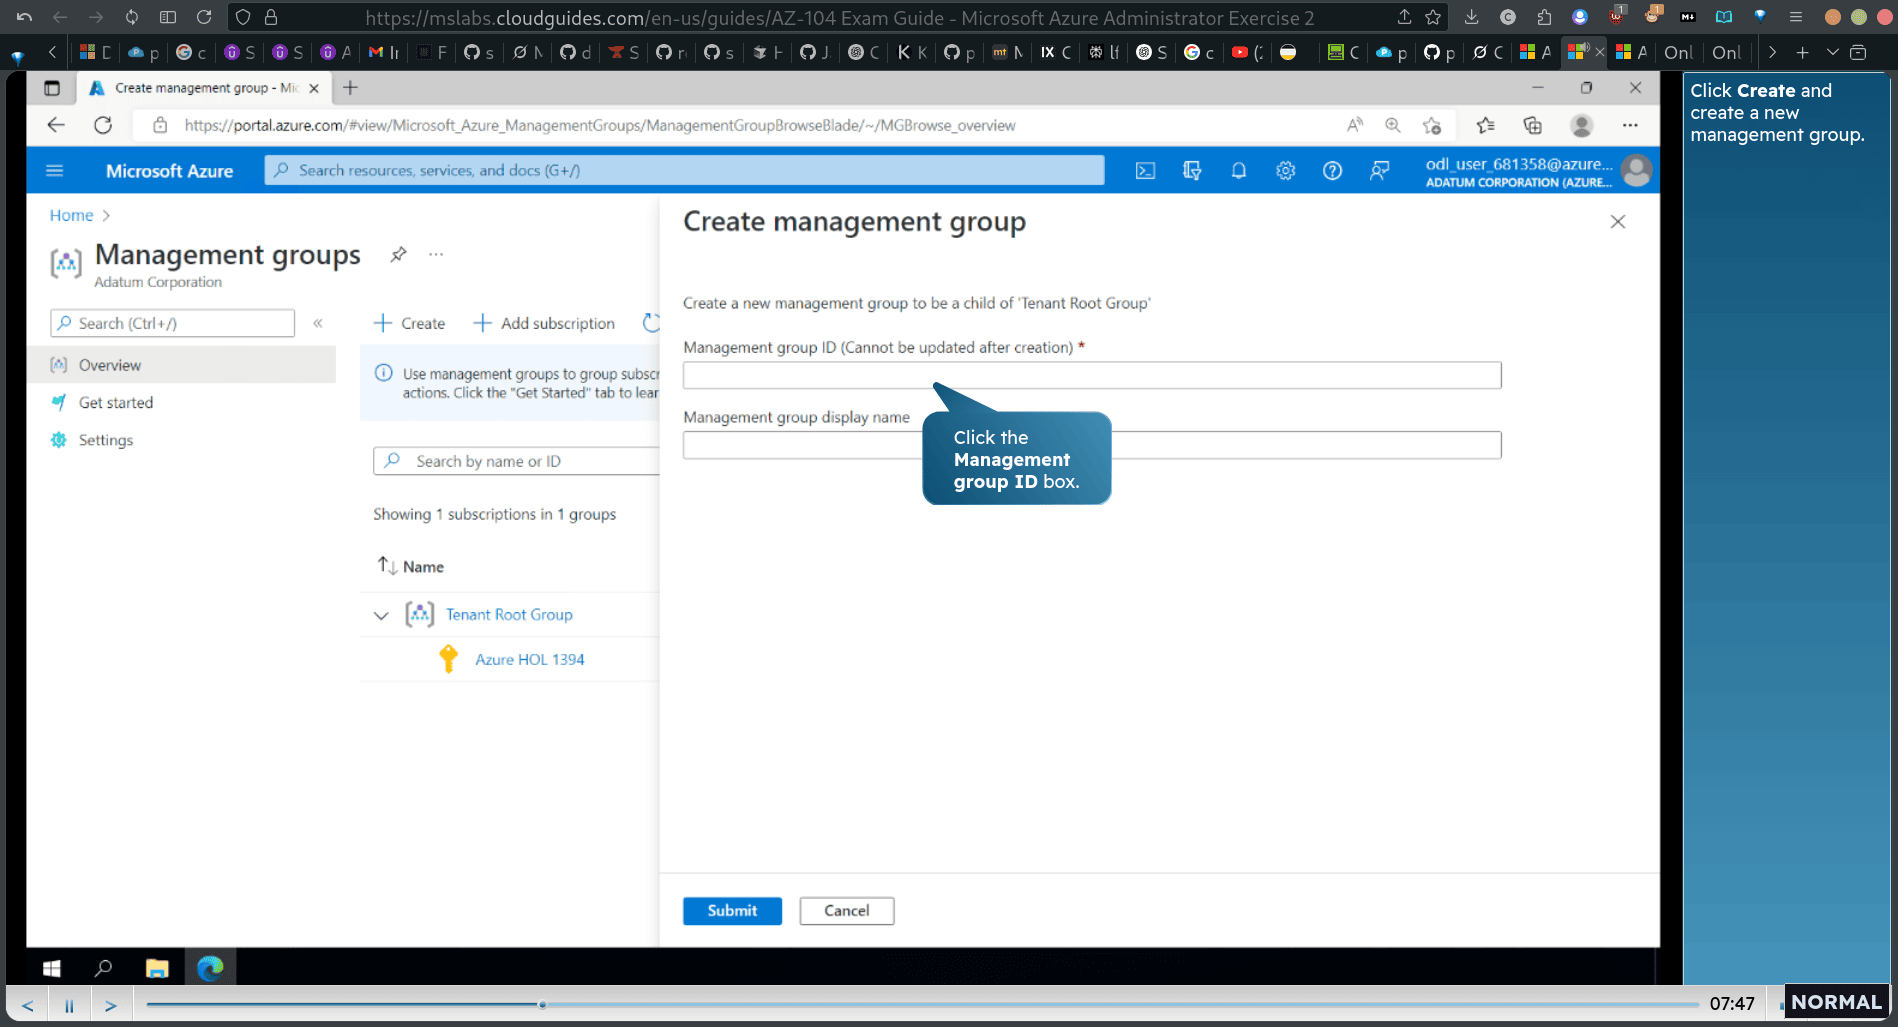1898x1027 pixels.
Task: Open Directories and subscriptions filter icon
Action: 1192,171
